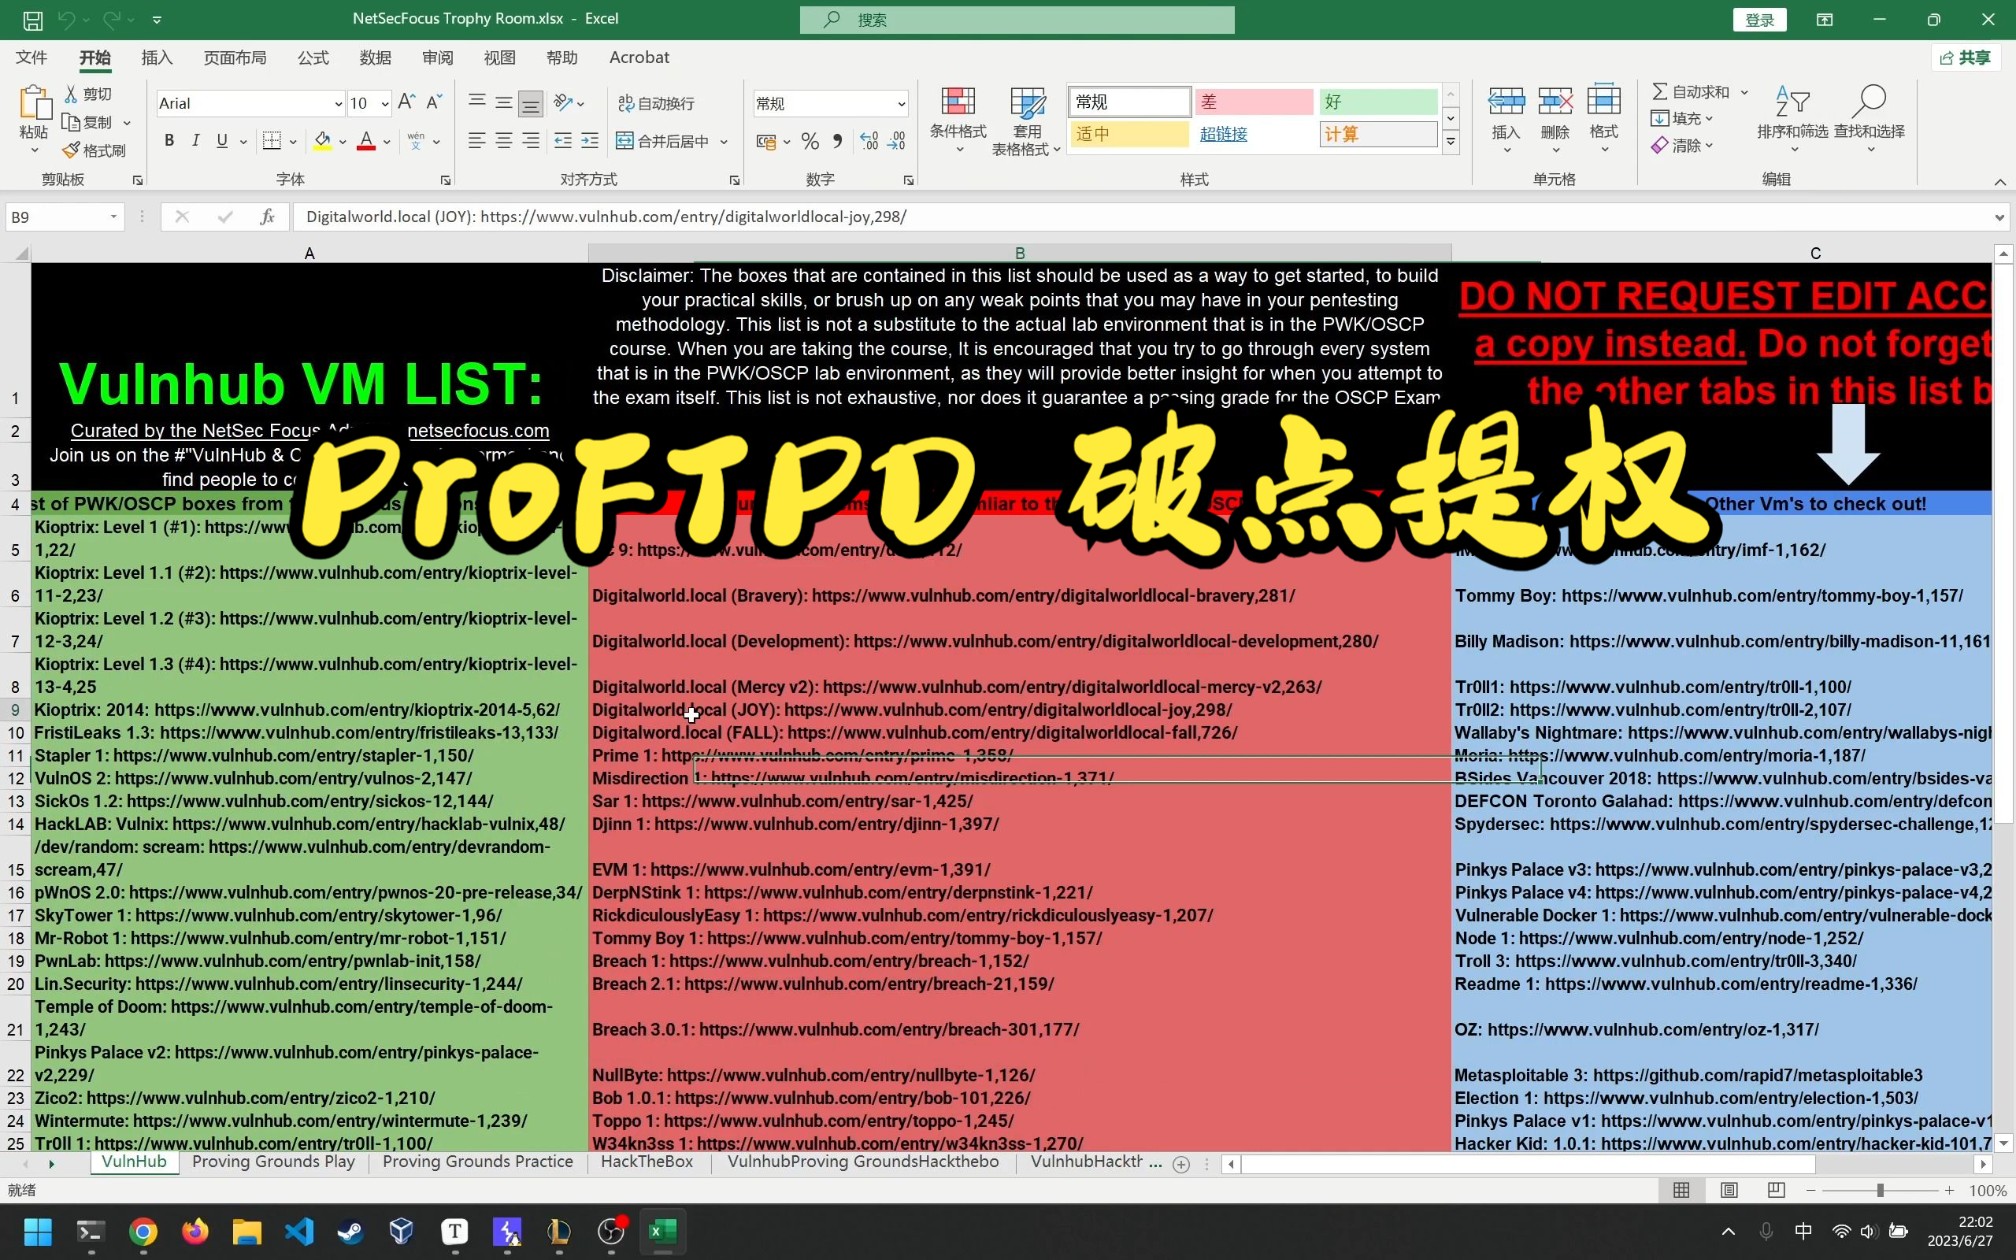Click the Cut scissors icon
Image resolution: width=2016 pixels, height=1260 pixels.
(71, 94)
